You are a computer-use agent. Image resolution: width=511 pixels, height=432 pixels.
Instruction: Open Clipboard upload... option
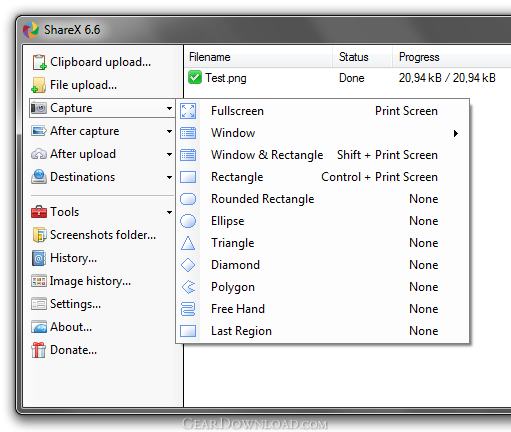100,62
